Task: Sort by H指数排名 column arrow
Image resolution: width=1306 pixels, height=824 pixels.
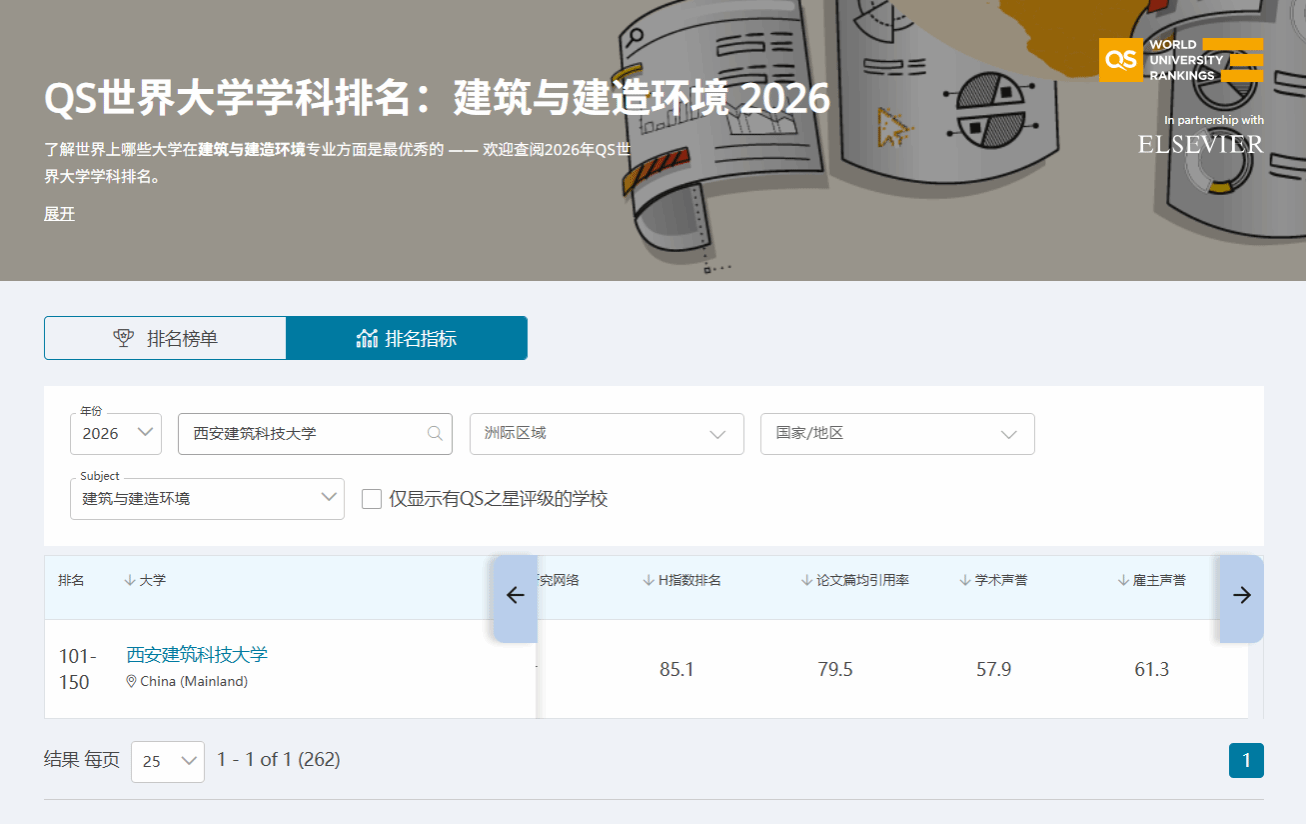Action: click(x=649, y=581)
